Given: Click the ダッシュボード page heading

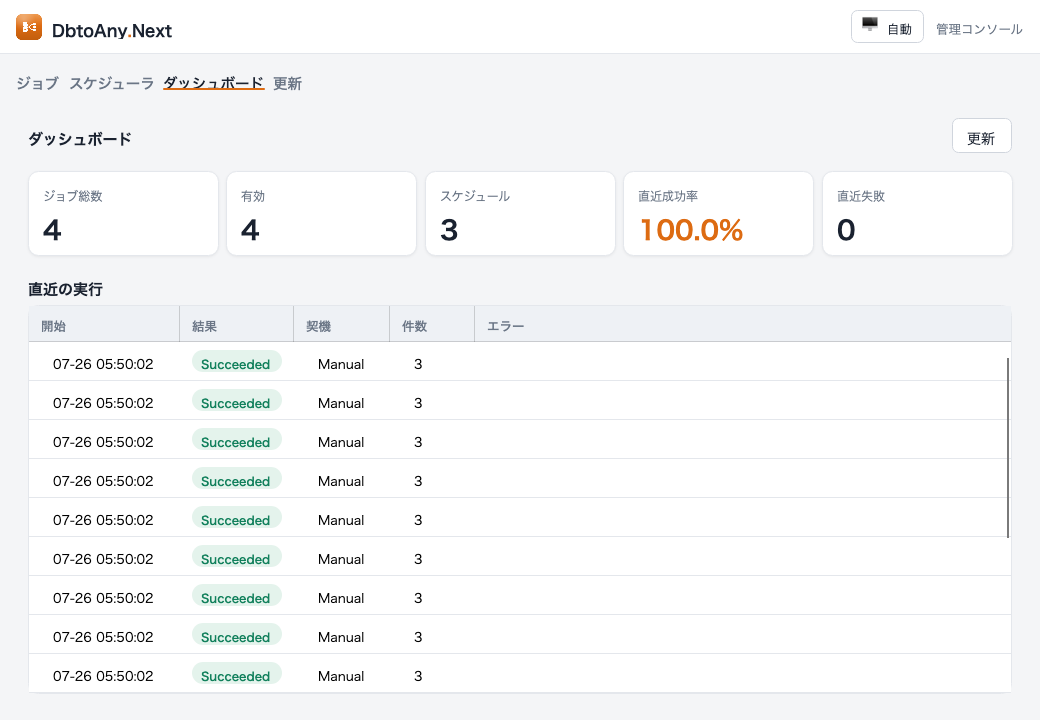Looking at the screenshot, I should point(80,139).
